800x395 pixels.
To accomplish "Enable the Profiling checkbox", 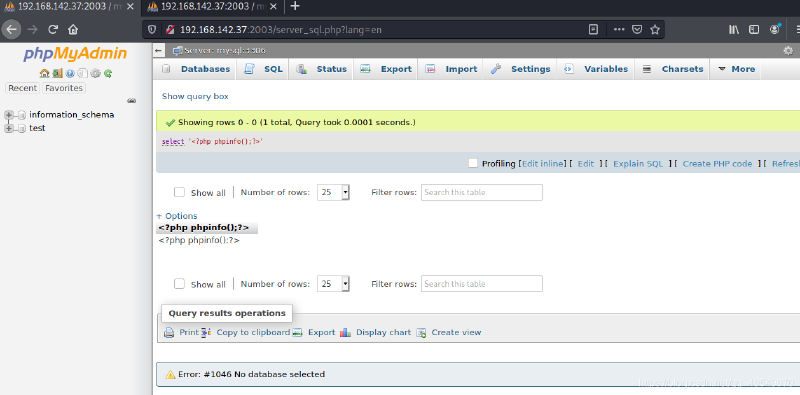I will (473, 163).
